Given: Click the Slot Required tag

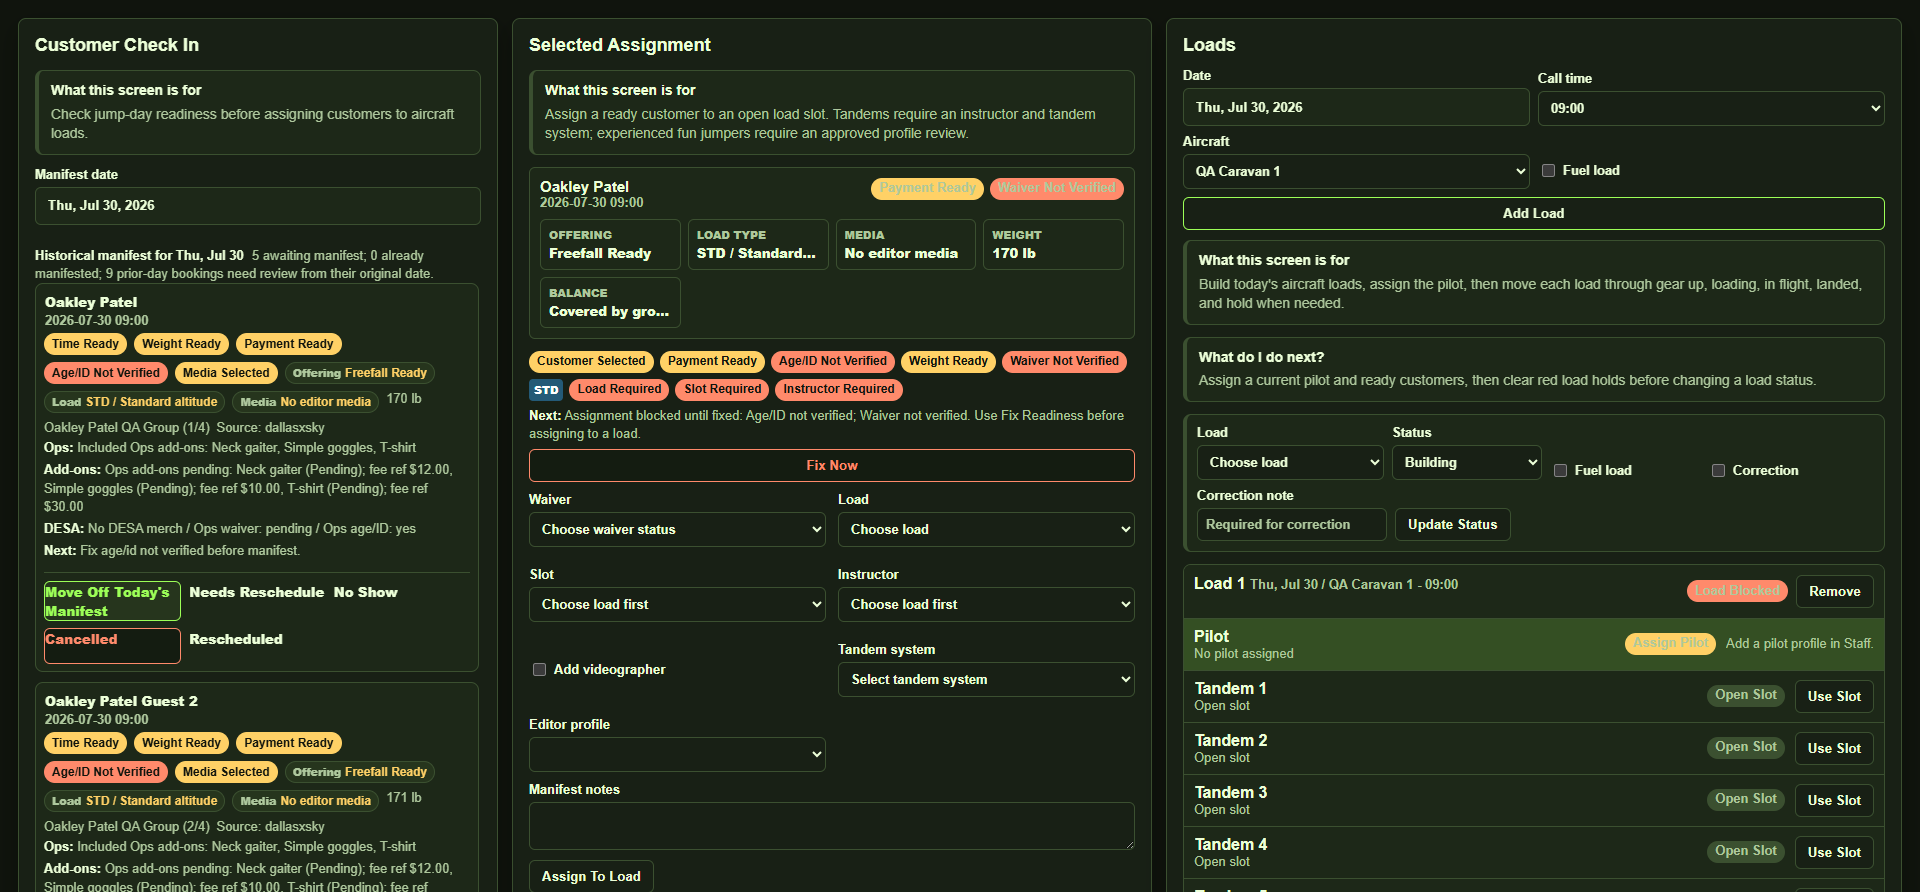Looking at the screenshot, I should [723, 389].
